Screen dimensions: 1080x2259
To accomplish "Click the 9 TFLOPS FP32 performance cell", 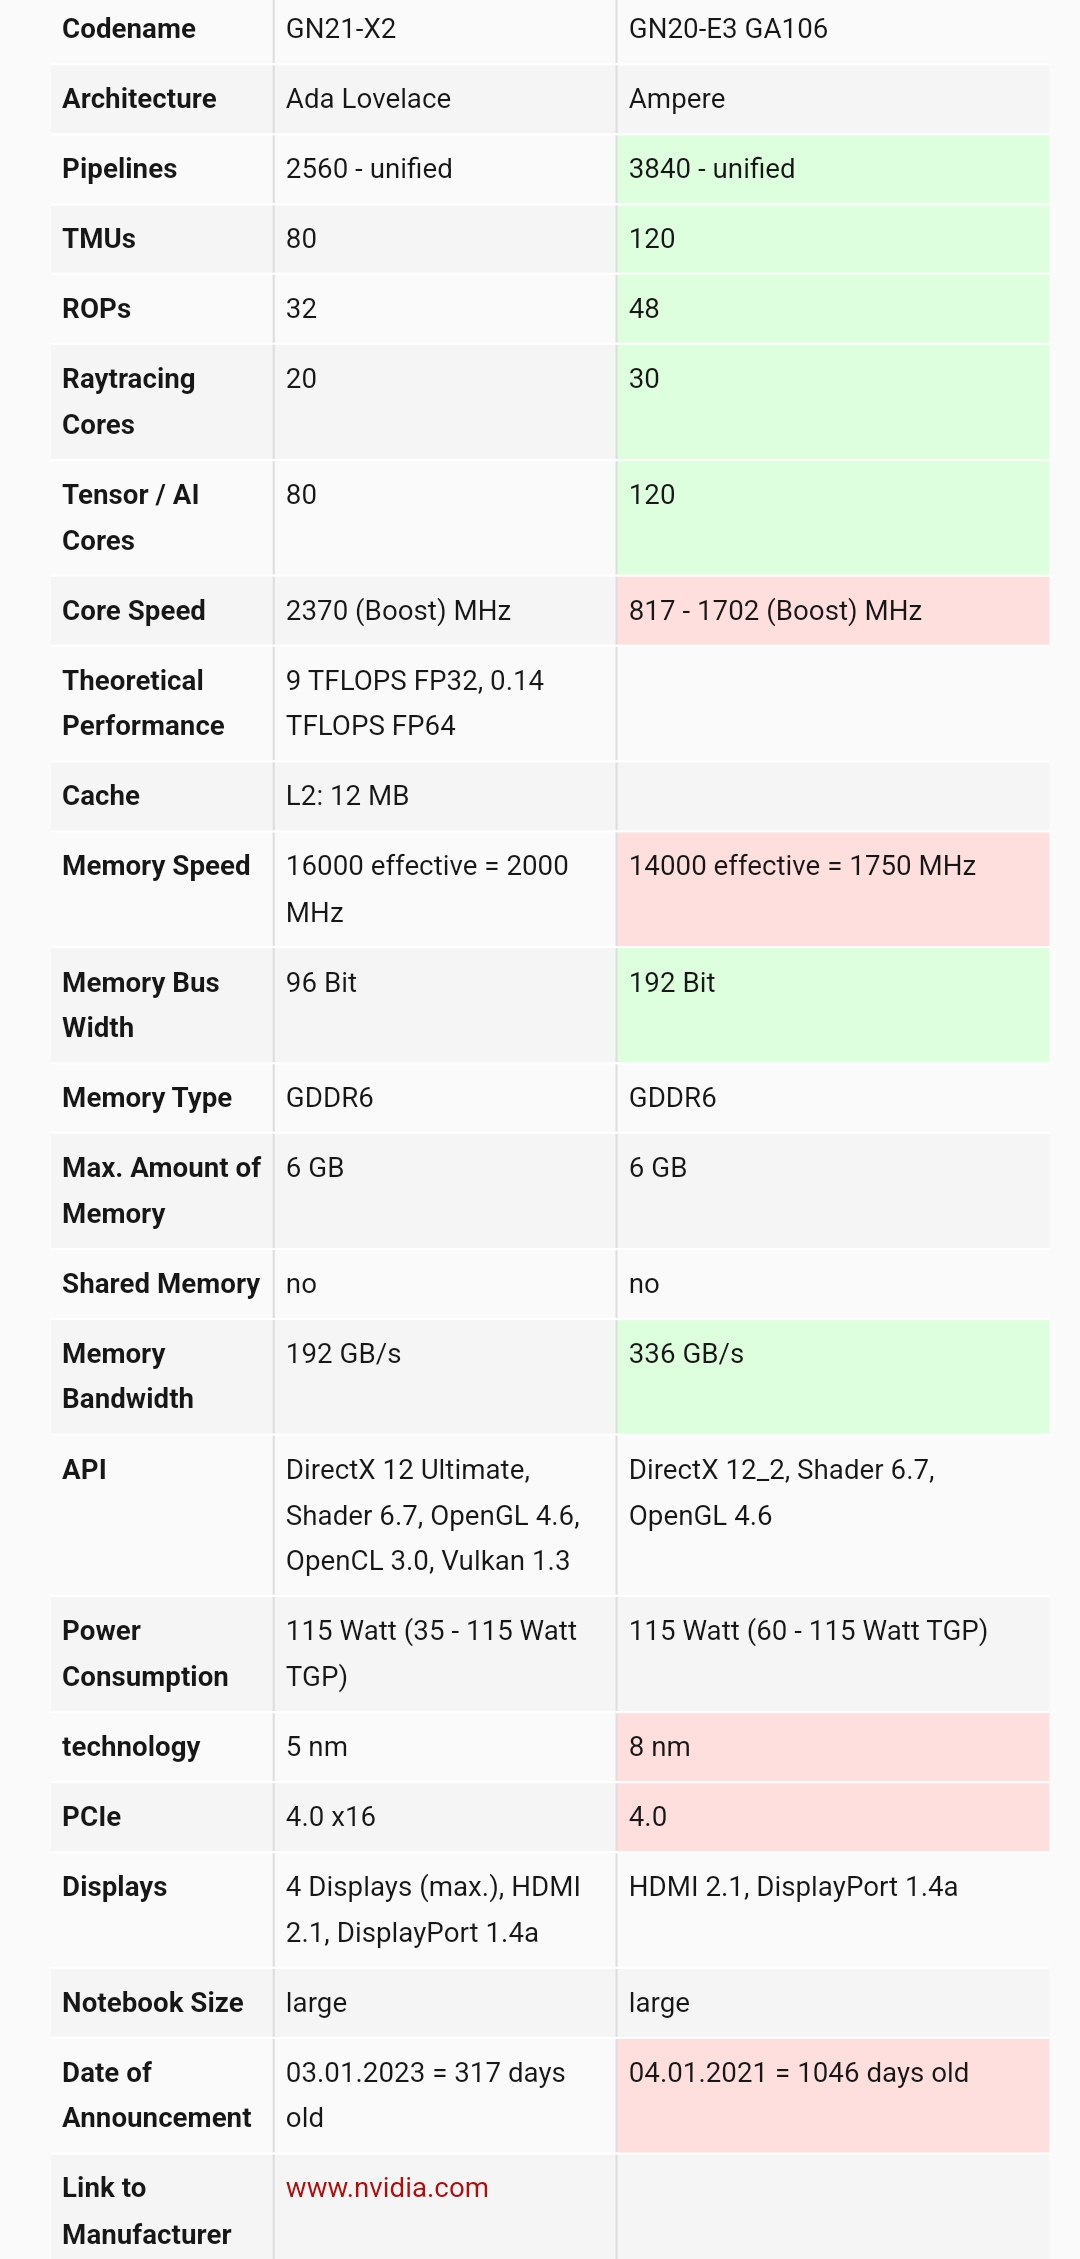I will click(x=414, y=702).
